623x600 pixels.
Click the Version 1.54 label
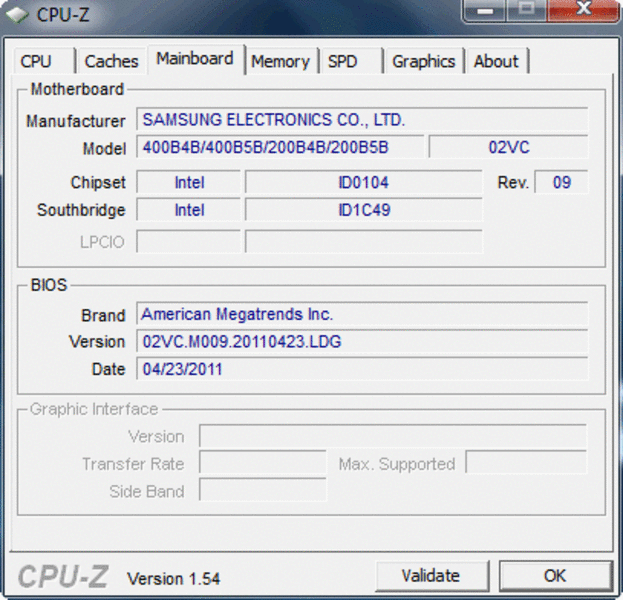(x=173, y=579)
